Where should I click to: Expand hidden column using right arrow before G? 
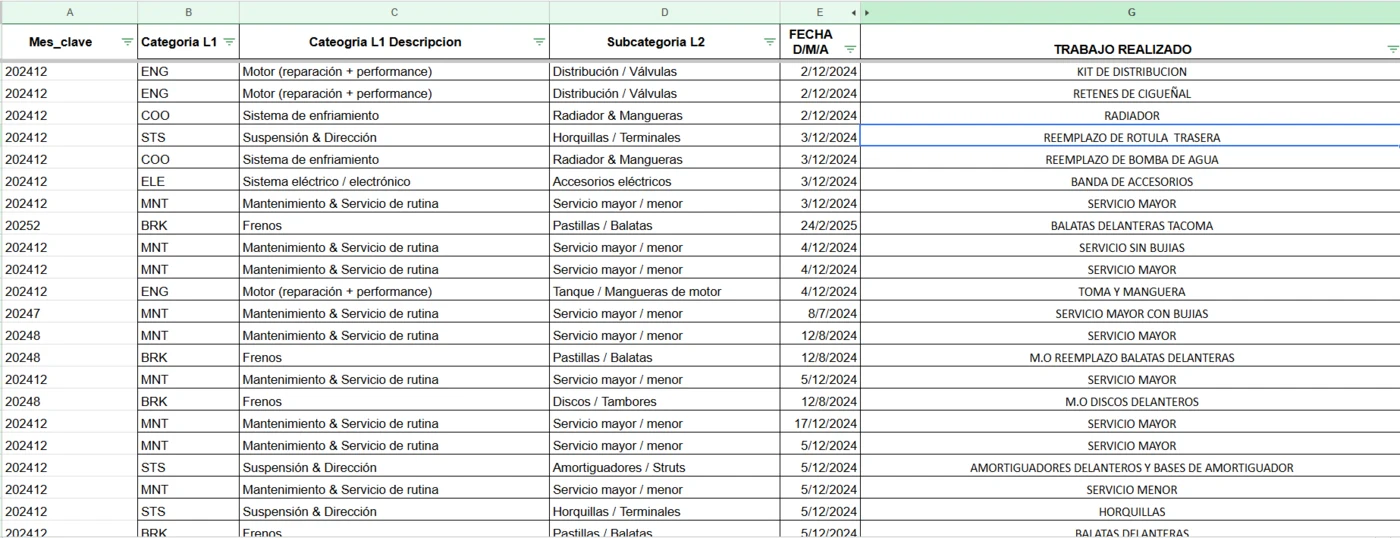pyautogui.click(x=867, y=12)
